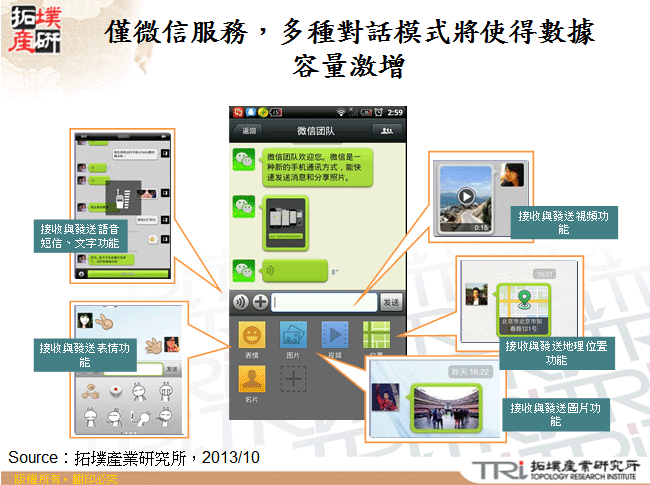Play the 0:15 coastal road video
This screenshot has height=485, width=650.
point(465,196)
